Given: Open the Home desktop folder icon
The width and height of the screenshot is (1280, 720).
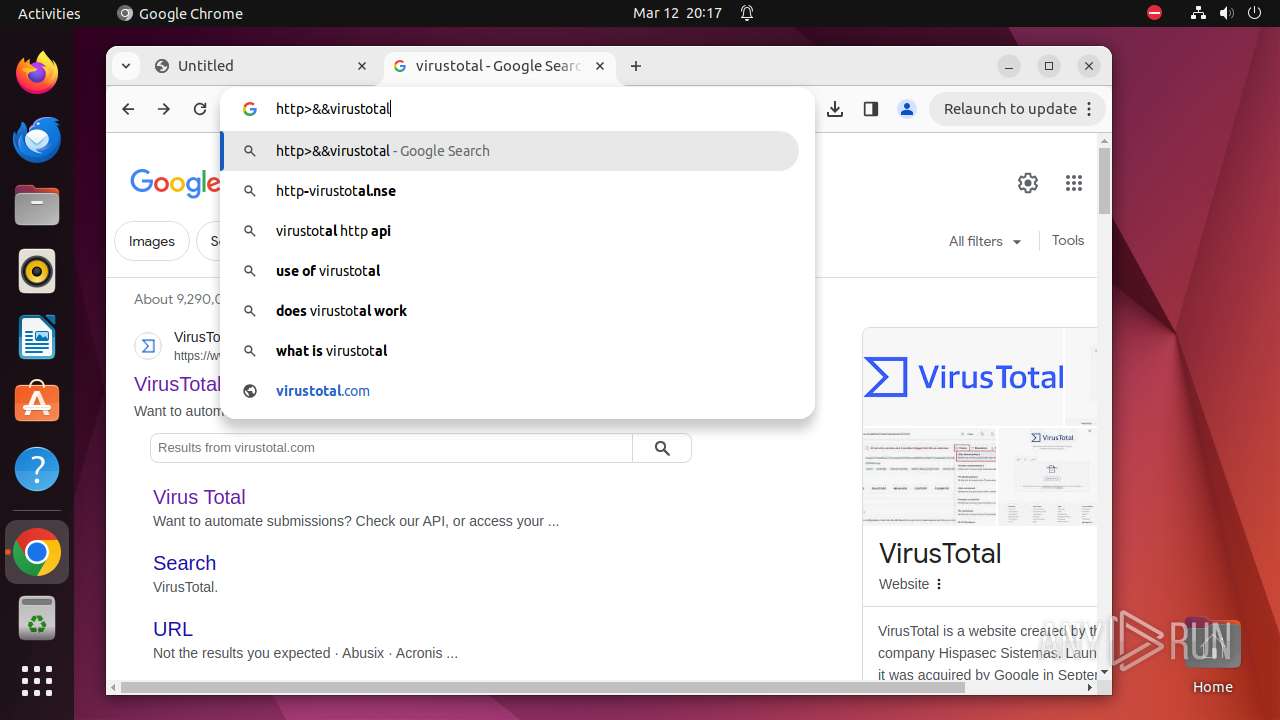Looking at the screenshot, I should point(1212,656).
